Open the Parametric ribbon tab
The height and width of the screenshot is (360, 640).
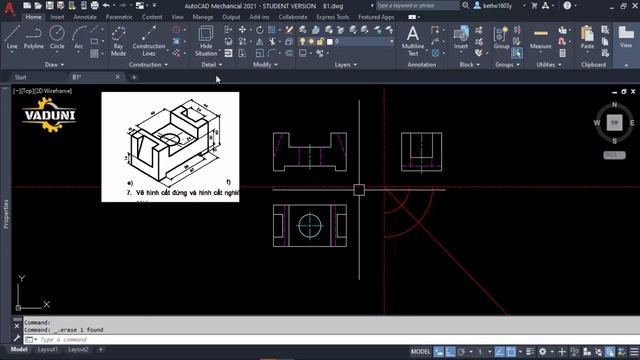(x=119, y=17)
